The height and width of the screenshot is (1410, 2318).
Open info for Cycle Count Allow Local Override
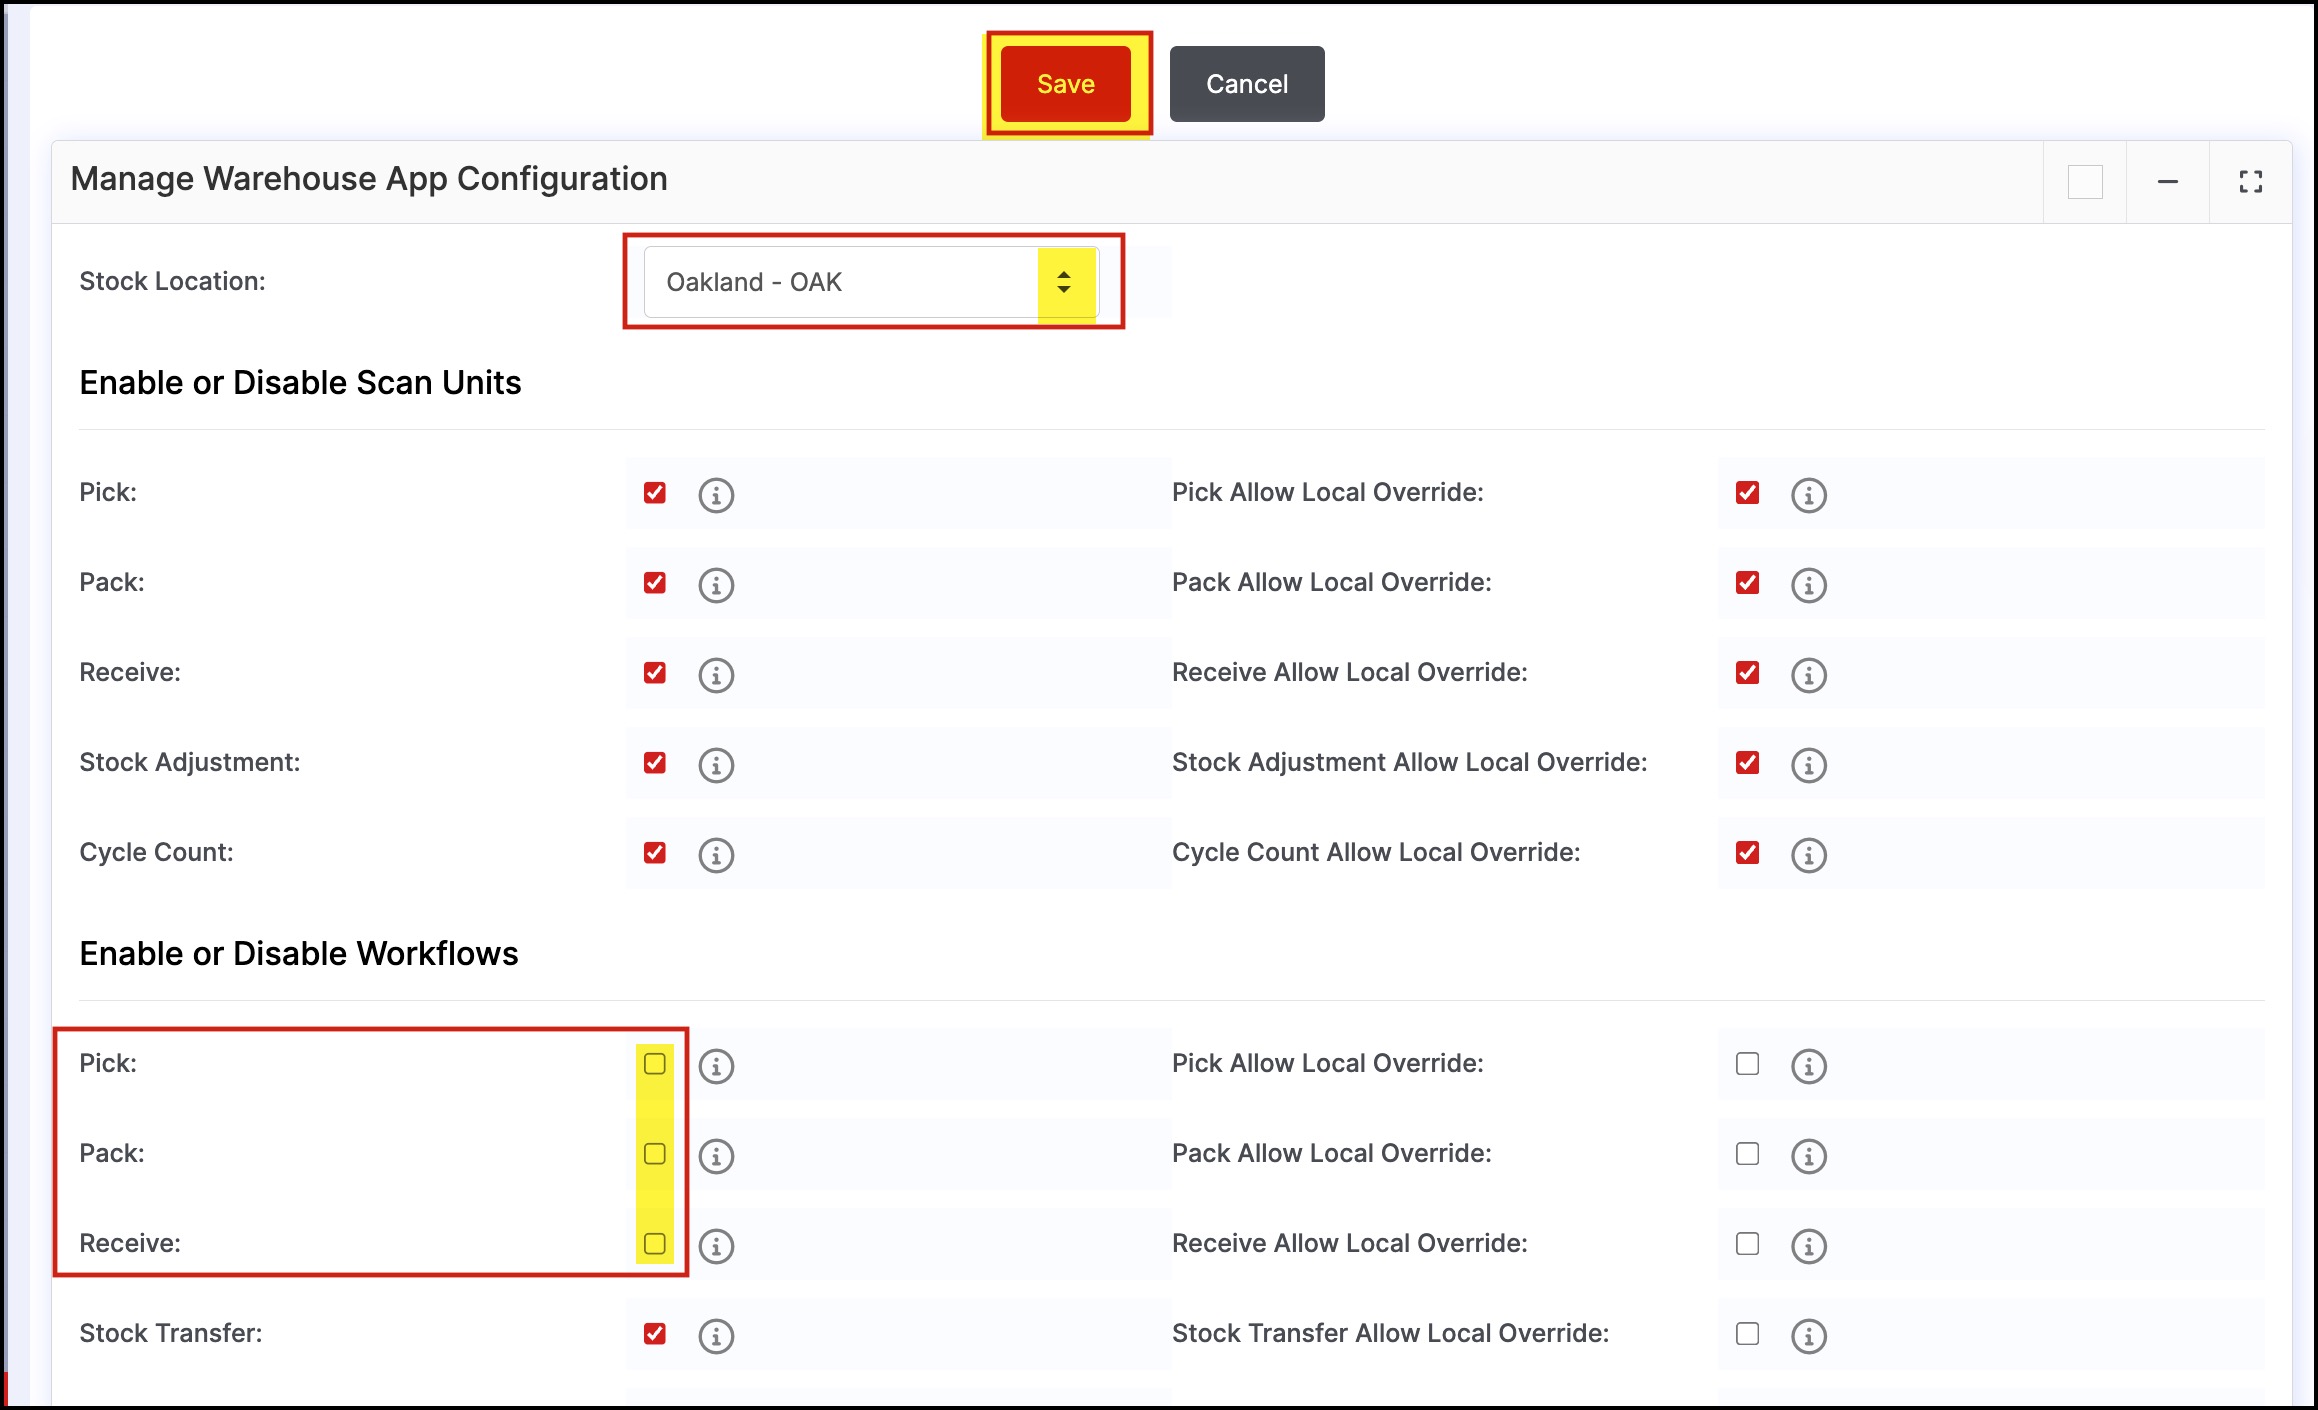(x=1808, y=855)
